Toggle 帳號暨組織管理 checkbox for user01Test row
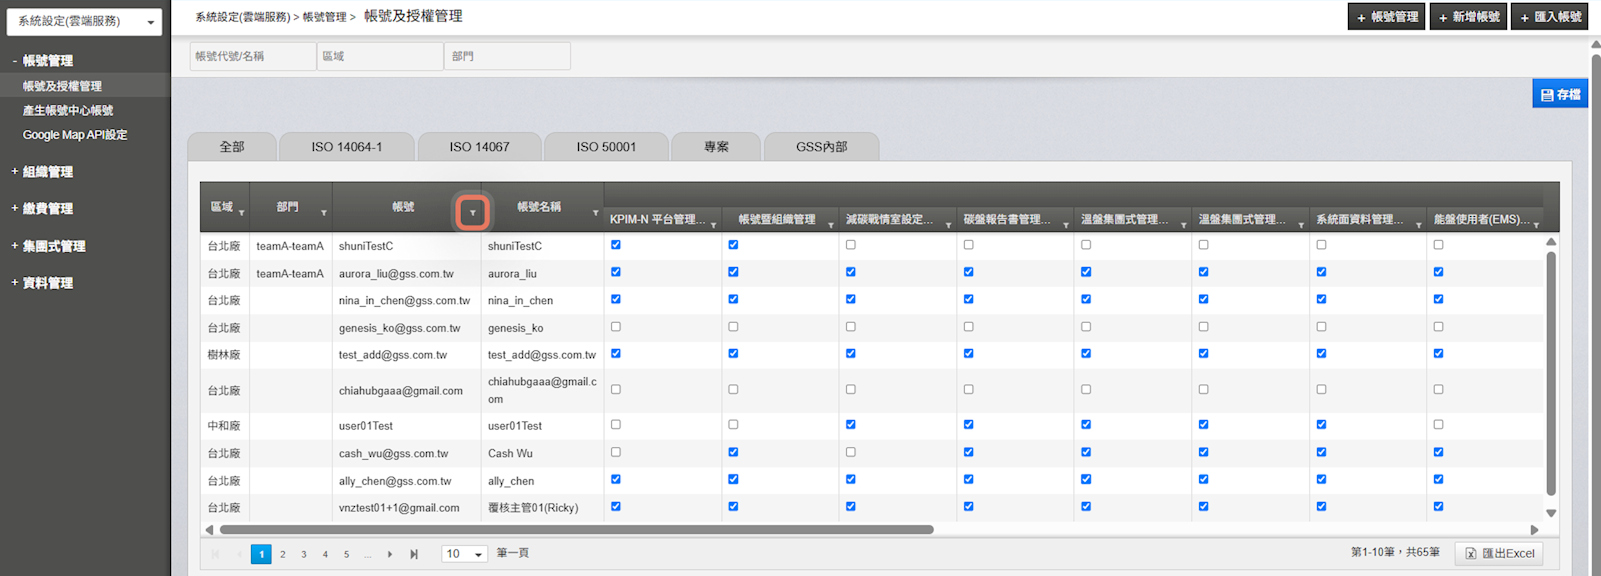 click(733, 425)
